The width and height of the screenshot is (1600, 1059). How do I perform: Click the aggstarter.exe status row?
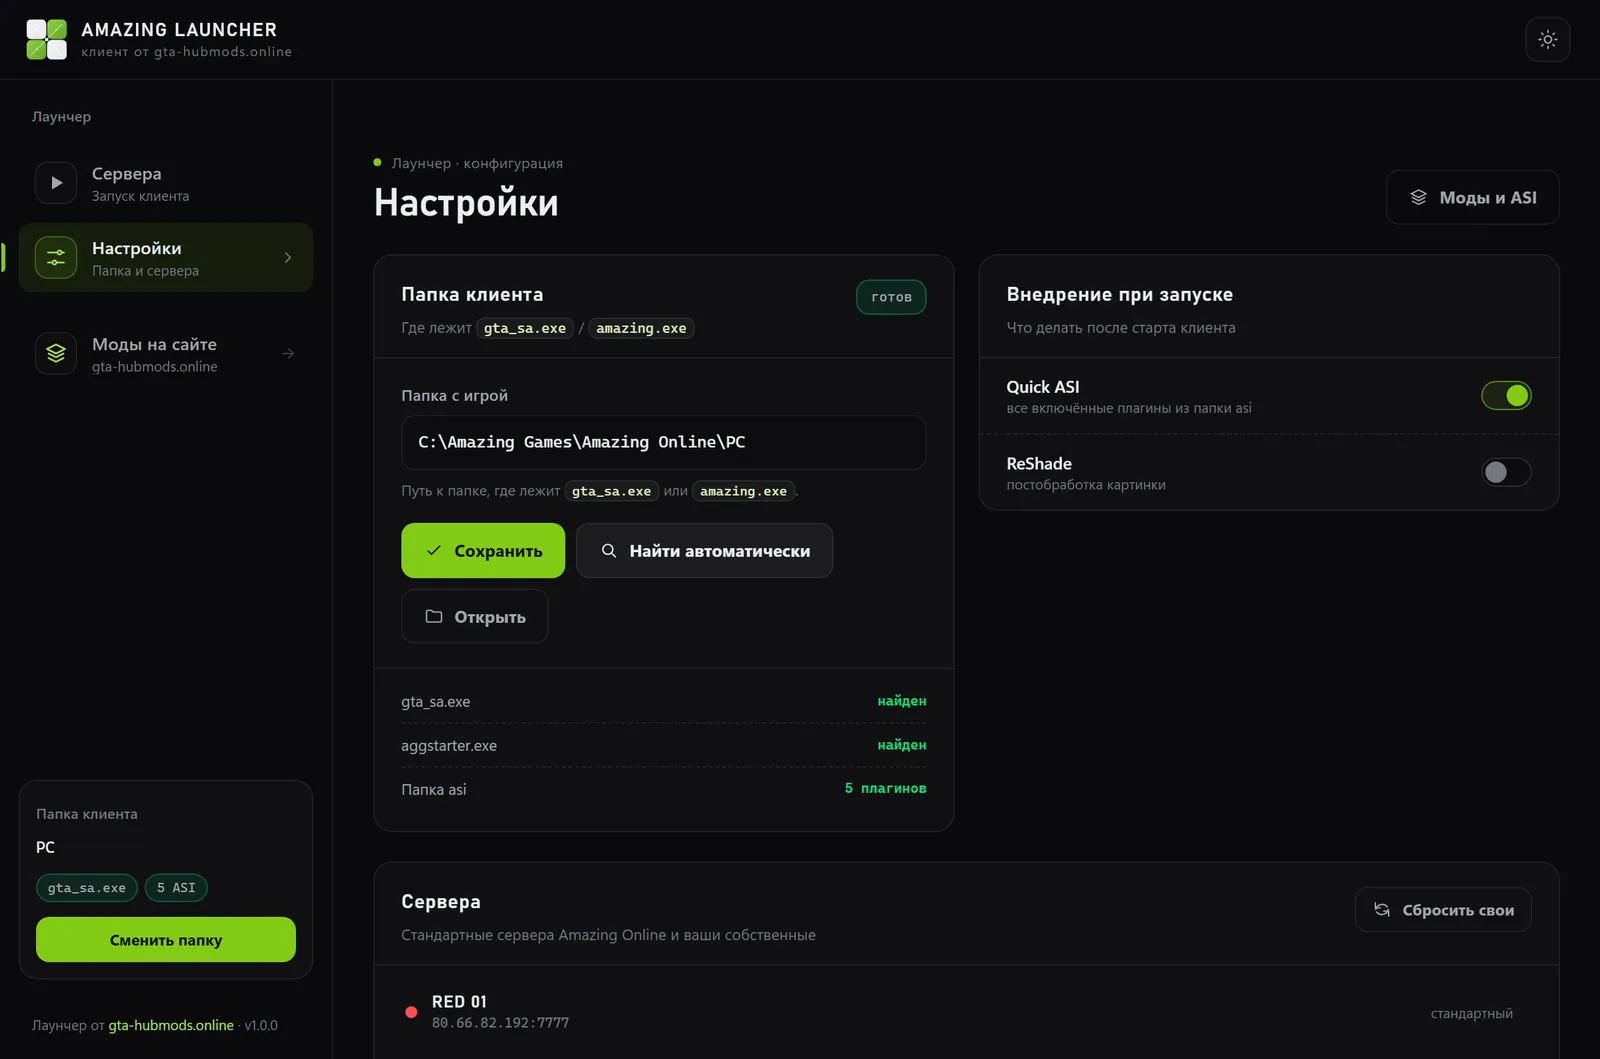point(663,745)
